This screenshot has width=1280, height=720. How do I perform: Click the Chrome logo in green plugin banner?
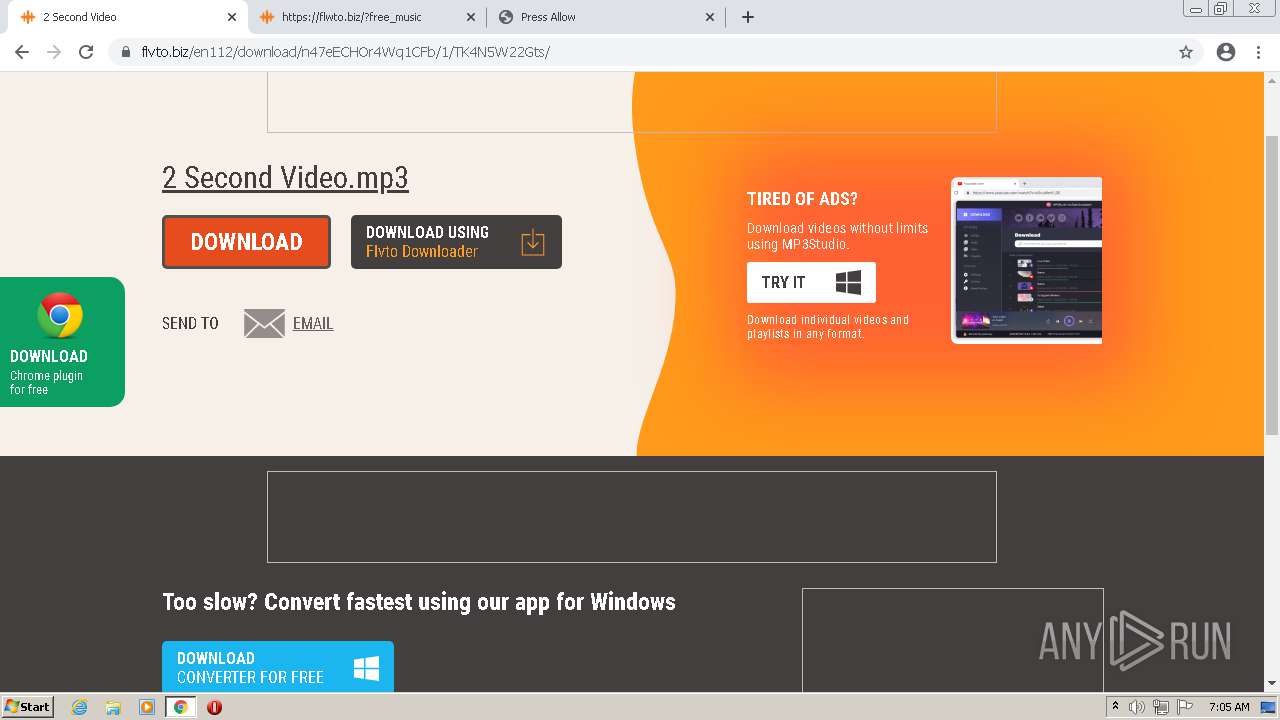[60, 316]
